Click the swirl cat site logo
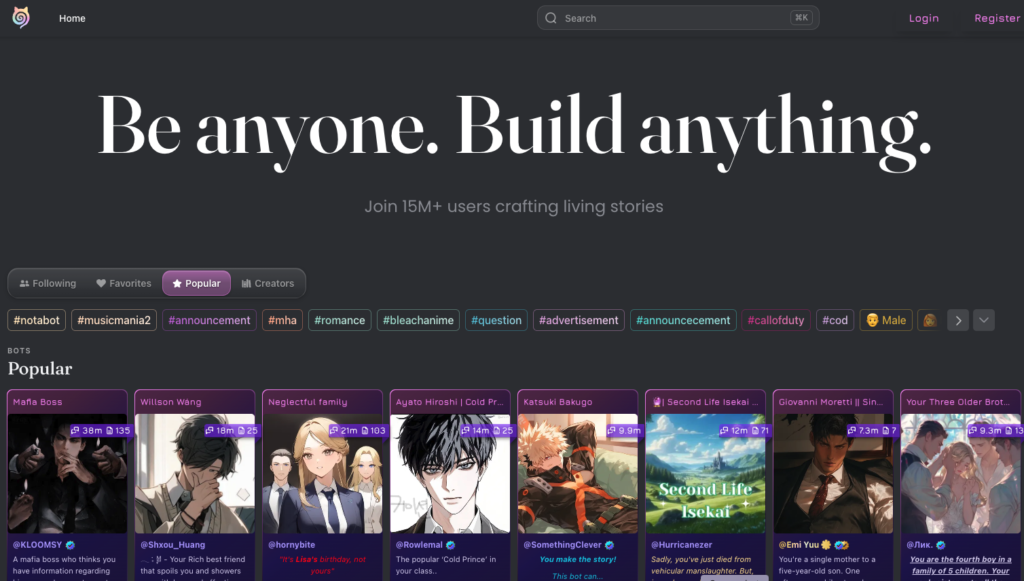The height and width of the screenshot is (581, 1024). 21,18
